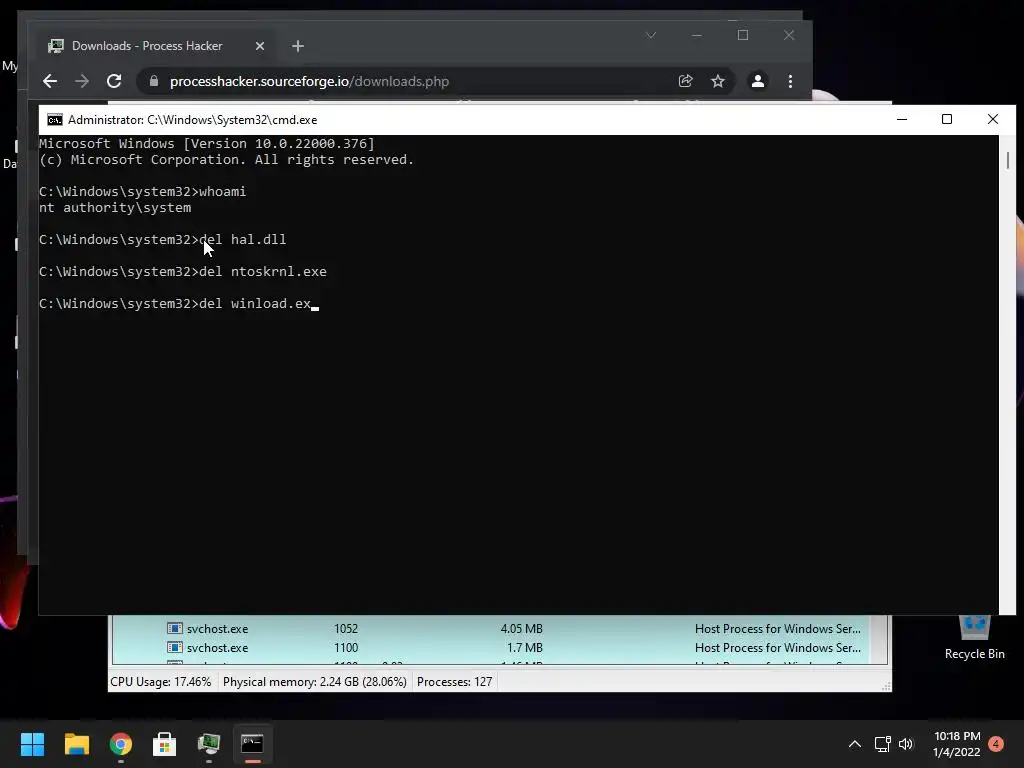Click the Chrome forward arrow button

coord(82,81)
